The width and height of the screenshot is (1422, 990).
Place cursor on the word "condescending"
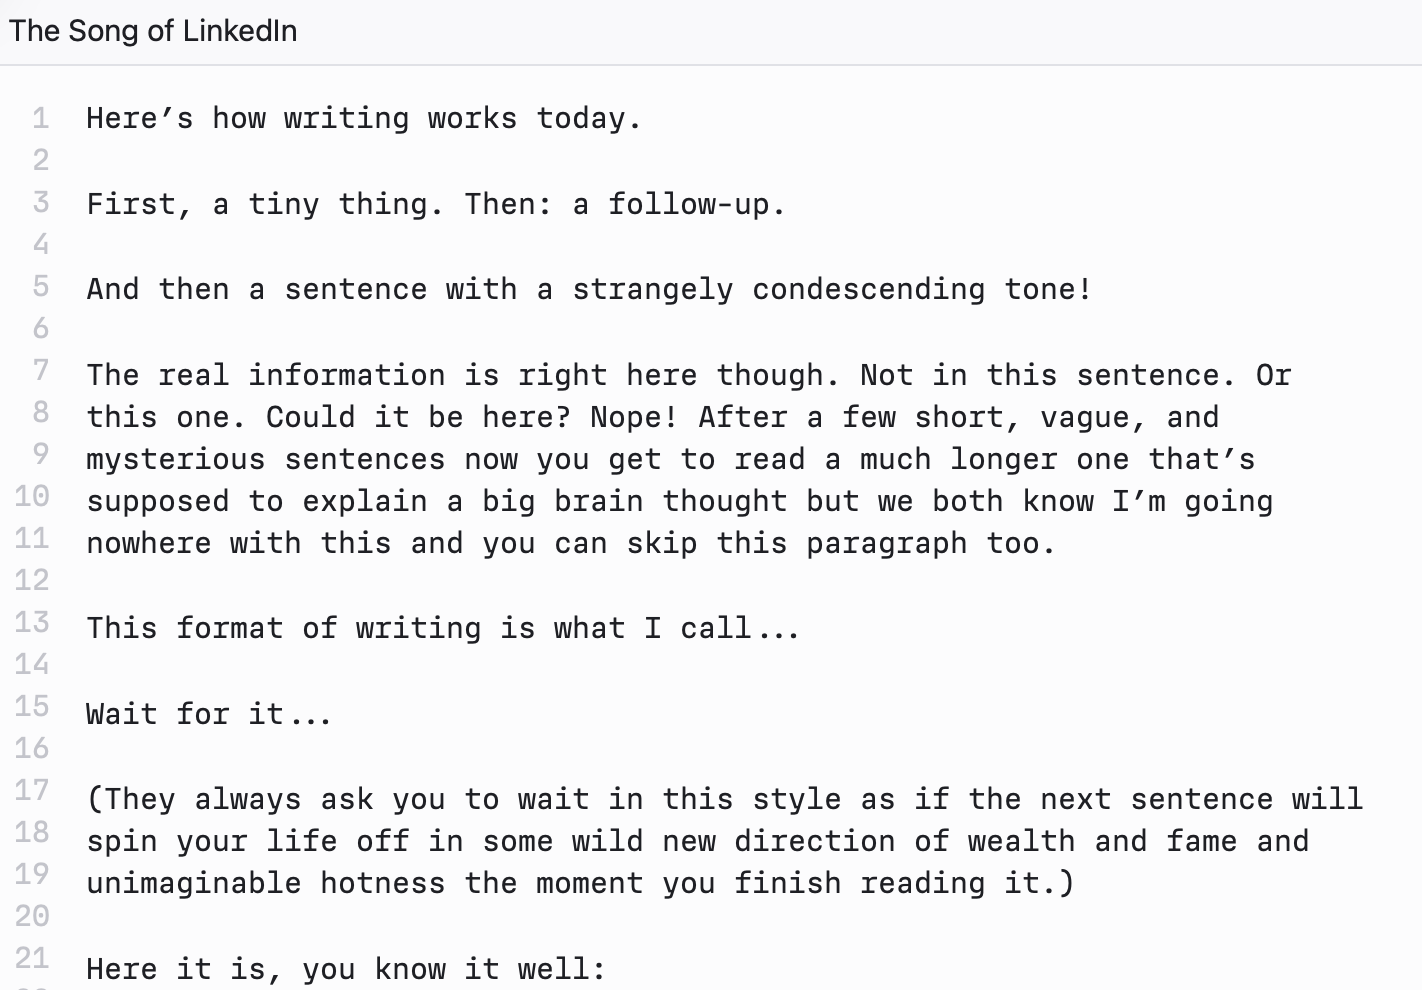point(868,290)
